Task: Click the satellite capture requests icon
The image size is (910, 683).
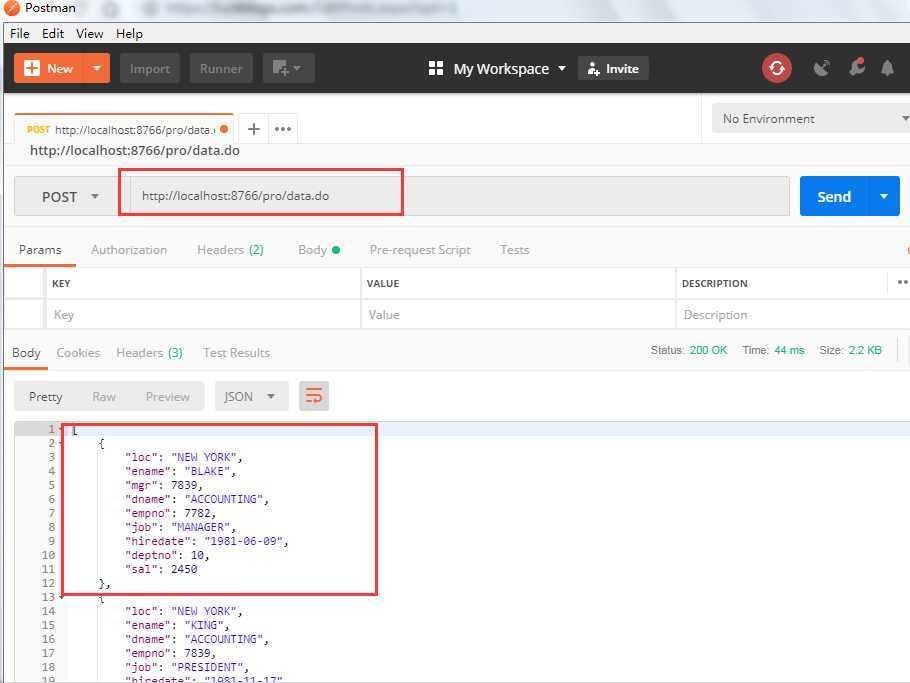Action: pos(821,68)
